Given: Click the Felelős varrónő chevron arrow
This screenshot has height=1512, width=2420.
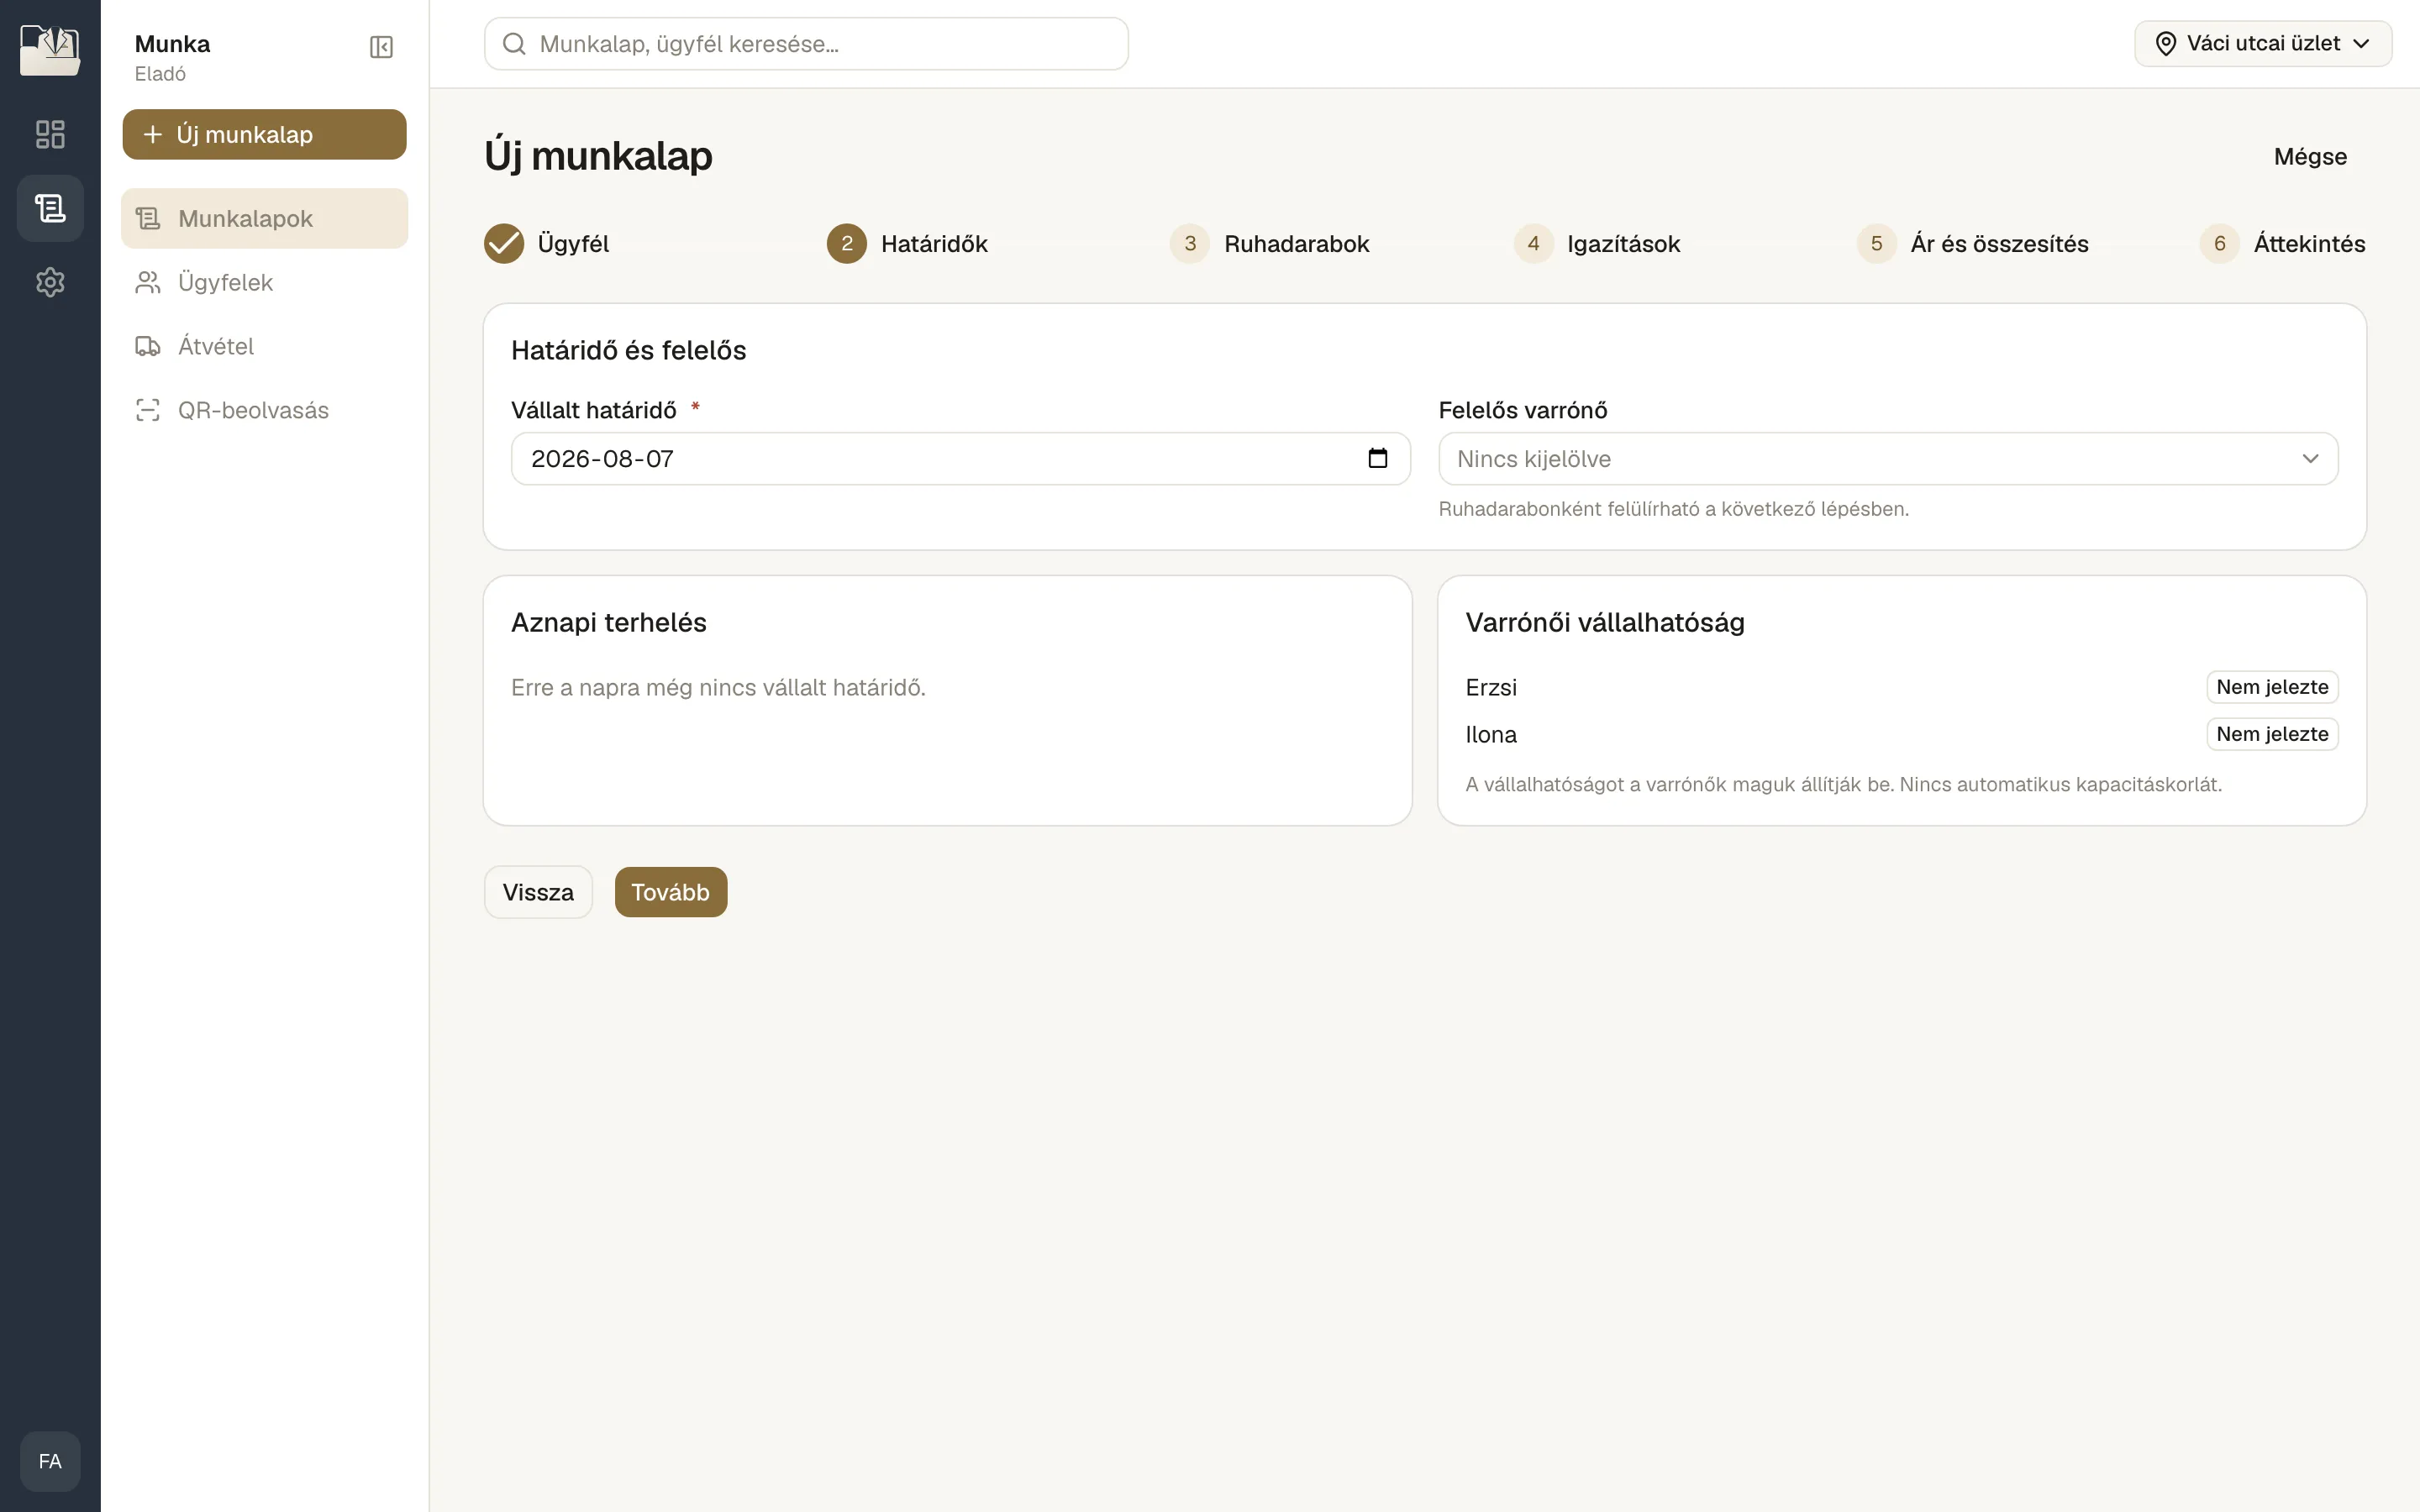Looking at the screenshot, I should point(2310,459).
